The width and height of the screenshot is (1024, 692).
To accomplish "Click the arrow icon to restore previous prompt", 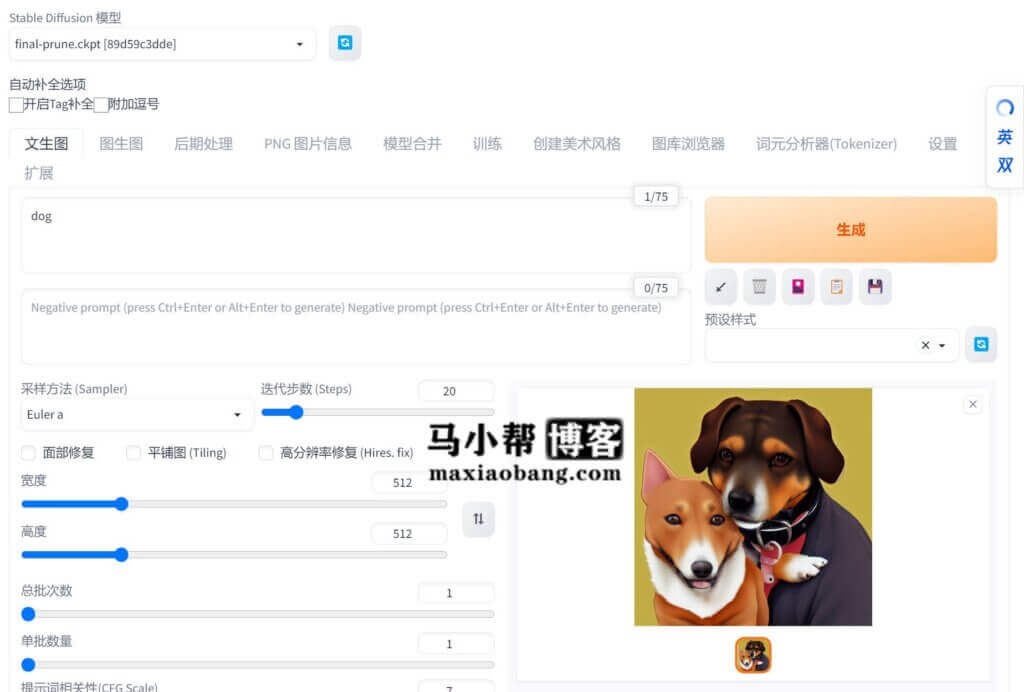I will [x=720, y=287].
